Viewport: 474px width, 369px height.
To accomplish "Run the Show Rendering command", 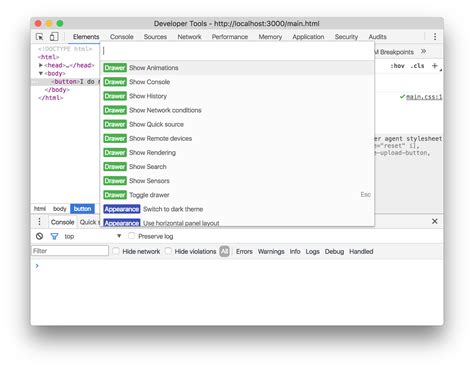I will [237, 152].
